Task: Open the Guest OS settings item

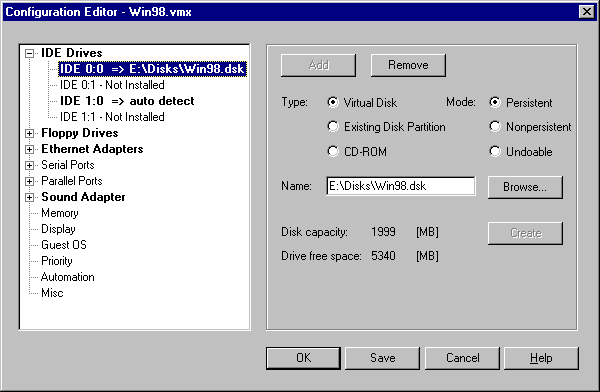Action: tap(64, 245)
